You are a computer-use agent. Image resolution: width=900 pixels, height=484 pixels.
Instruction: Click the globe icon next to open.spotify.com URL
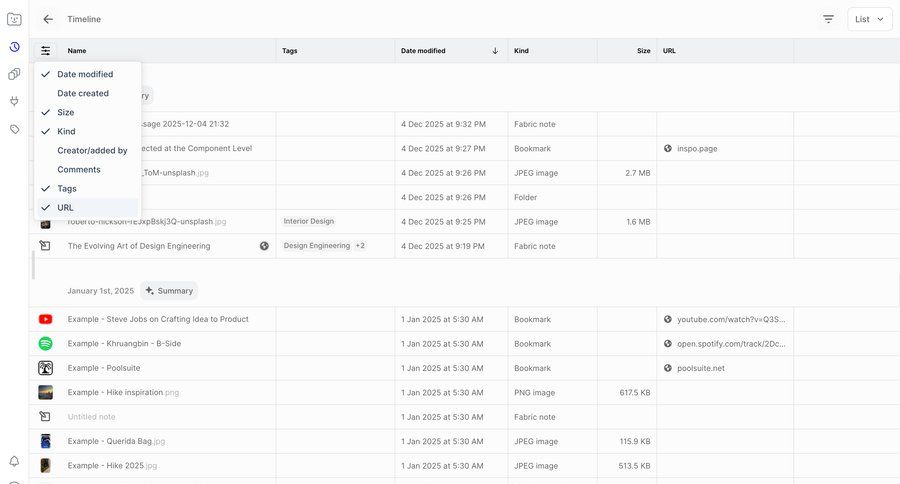[x=668, y=343]
